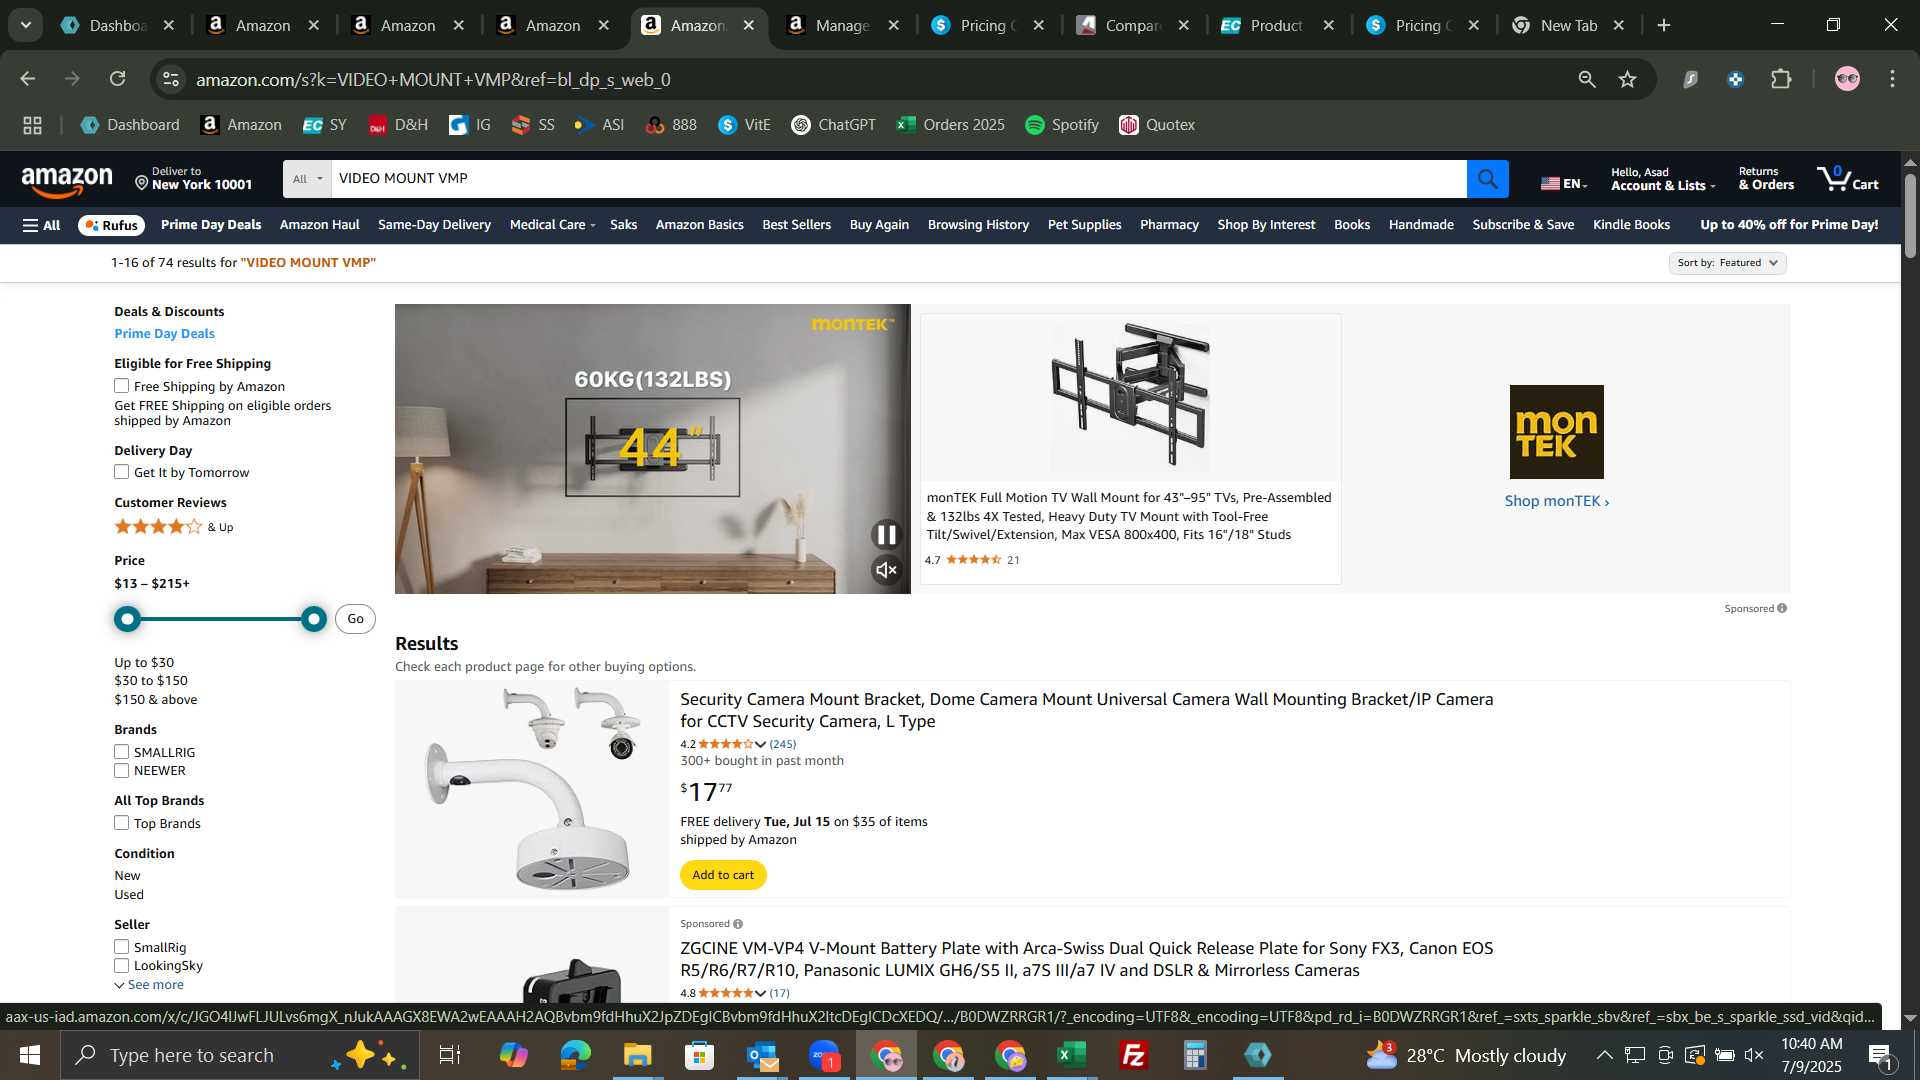Click the minimum price slider handle
This screenshot has width=1920, height=1080.
pos(127,619)
